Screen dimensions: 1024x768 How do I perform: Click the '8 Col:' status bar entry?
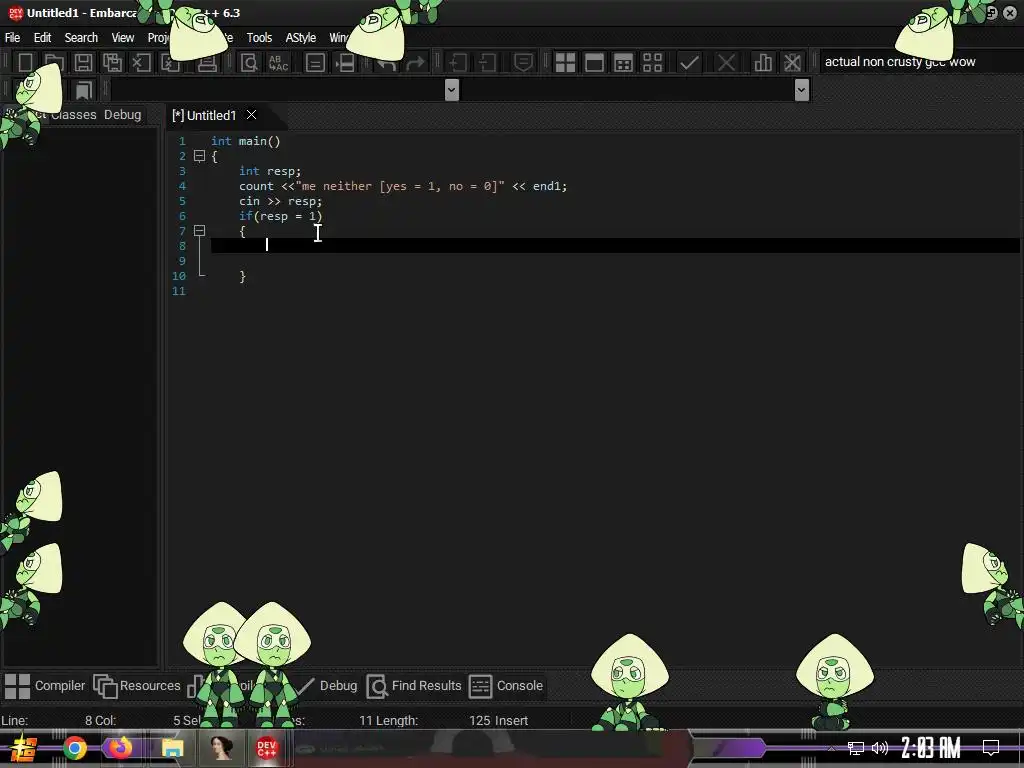click(100, 720)
